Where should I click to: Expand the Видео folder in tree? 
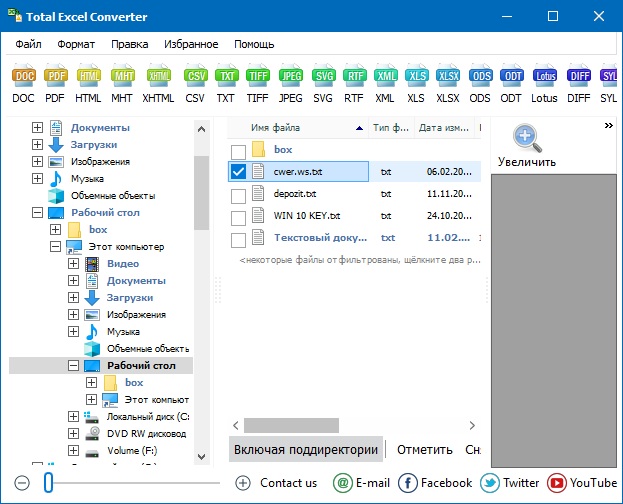click(x=73, y=264)
